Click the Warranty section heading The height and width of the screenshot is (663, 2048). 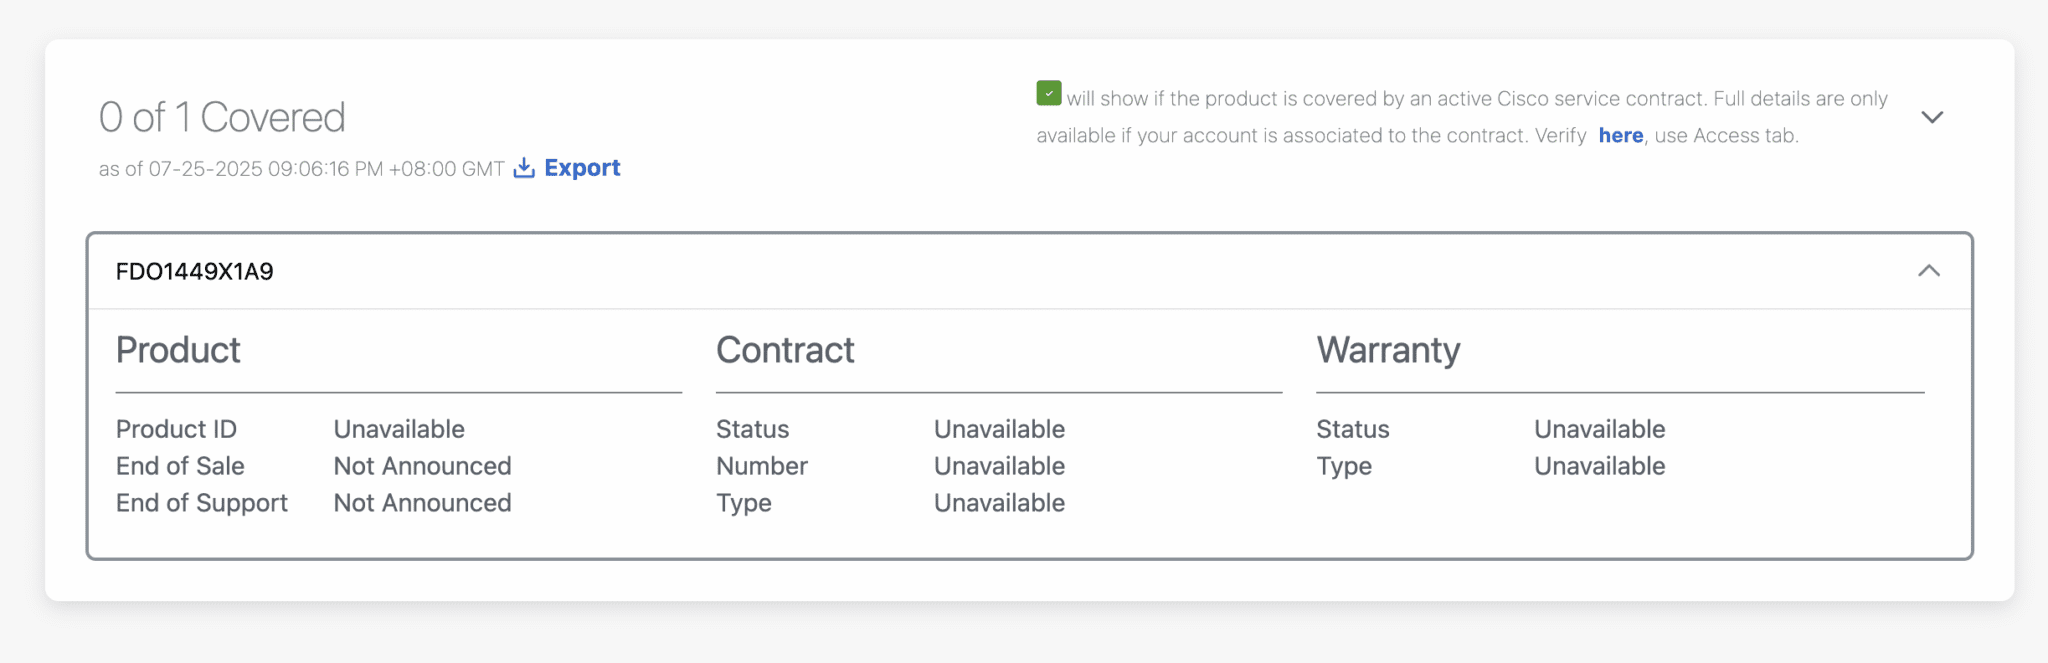(x=1388, y=350)
